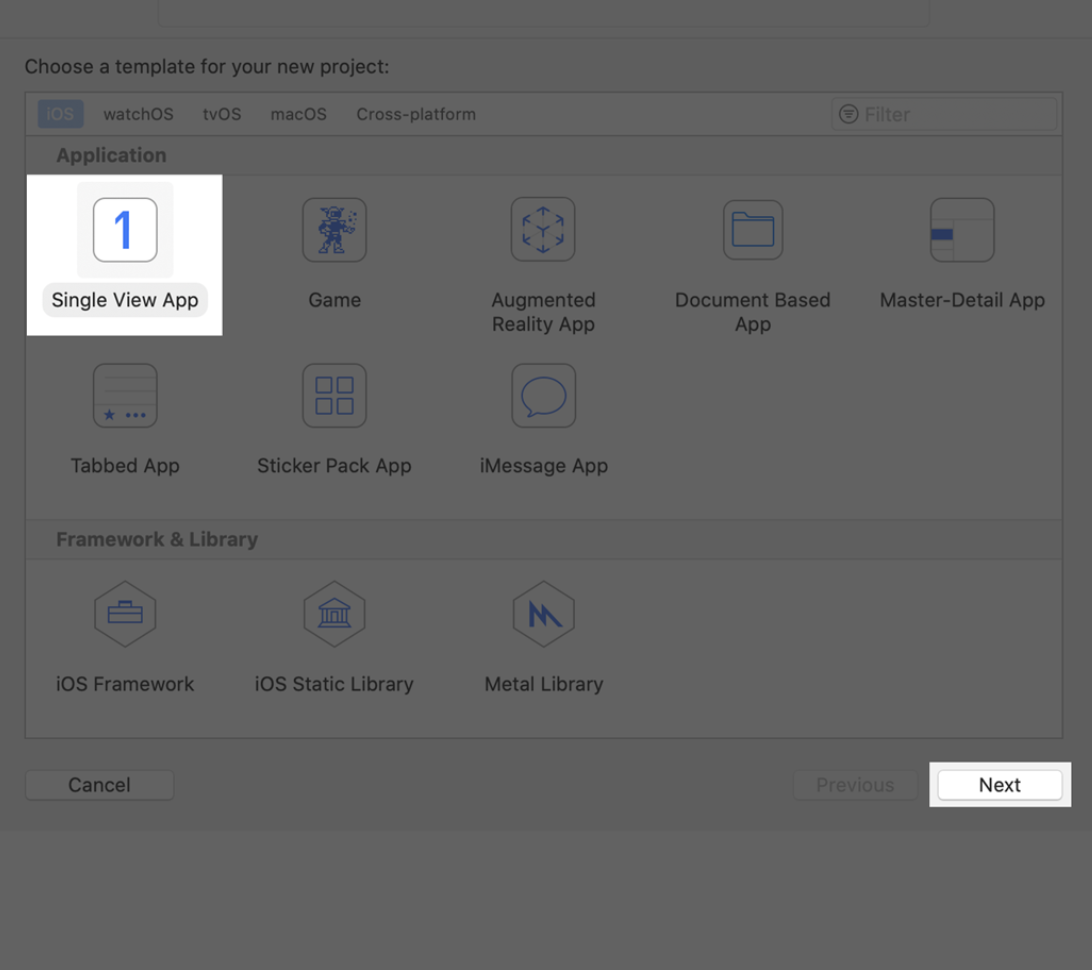Open the Cross-platform tab
Image resolution: width=1092 pixels, height=970 pixels.
(x=416, y=114)
